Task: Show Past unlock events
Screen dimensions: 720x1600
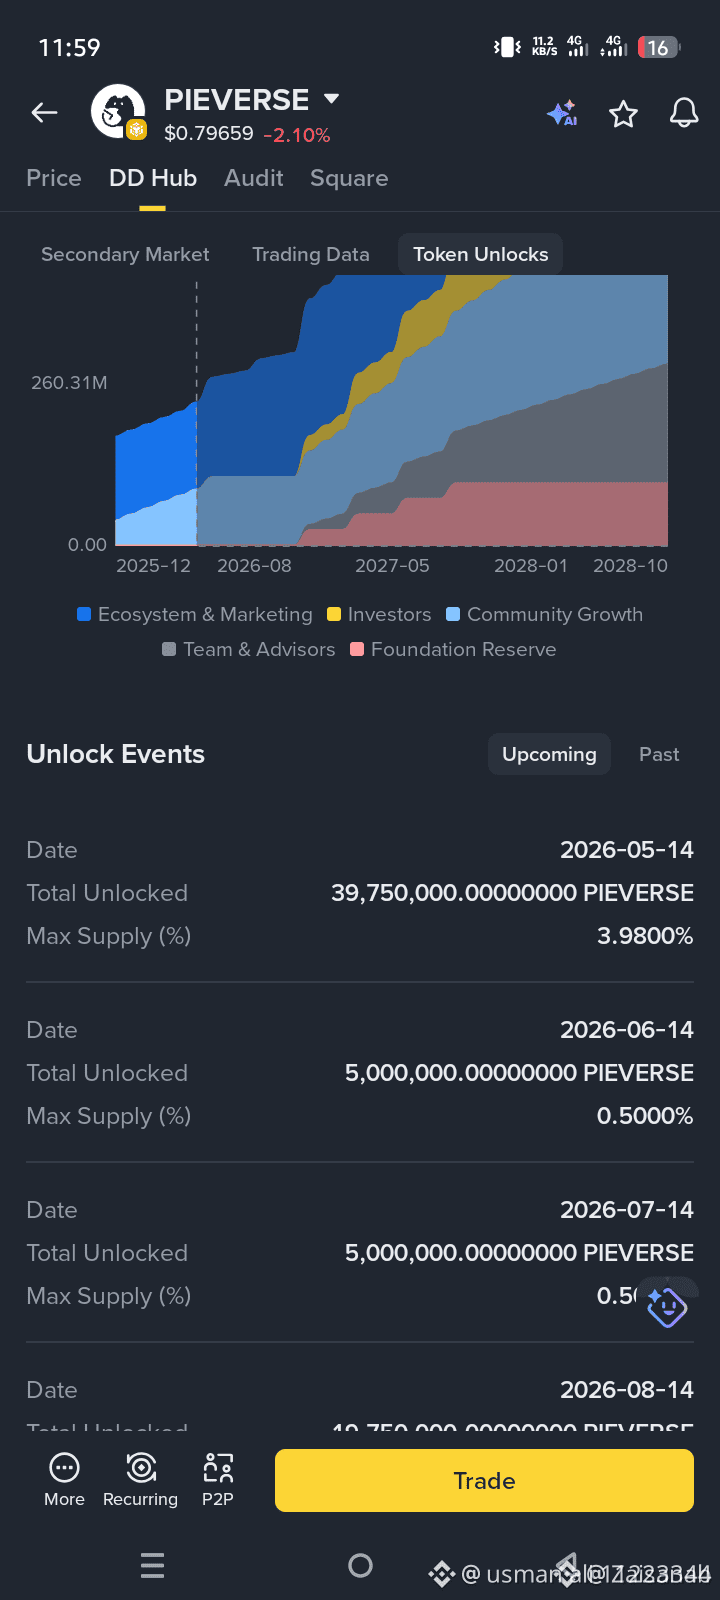Action: click(659, 754)
